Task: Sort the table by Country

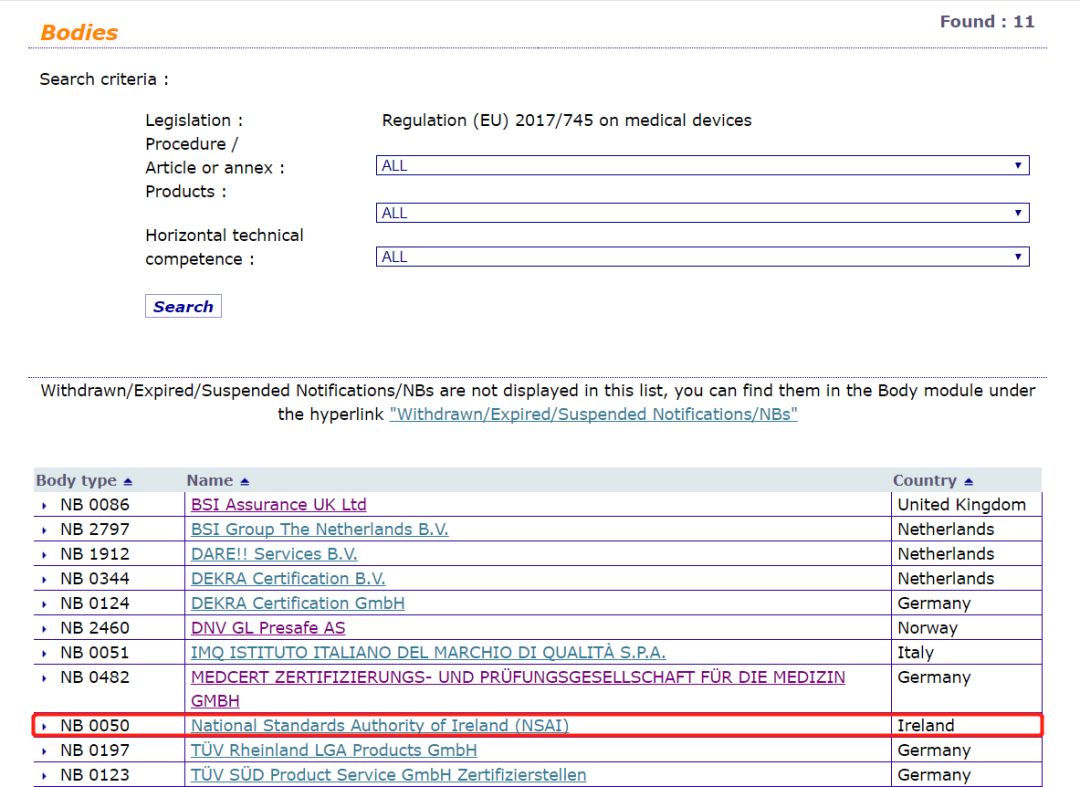Action: click(968, 481)
